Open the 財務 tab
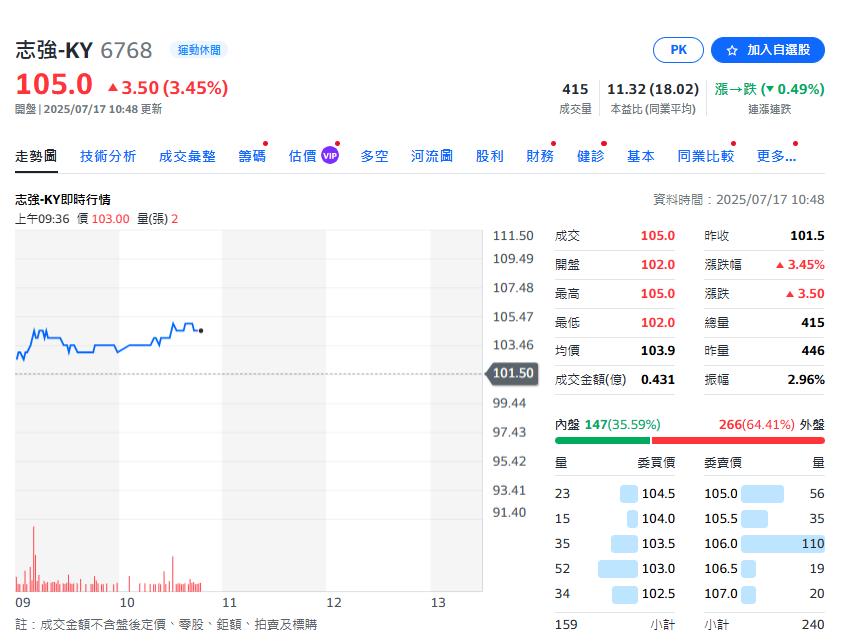The width and height of the screenshot is (845, 644). click(x=540, y=156)
